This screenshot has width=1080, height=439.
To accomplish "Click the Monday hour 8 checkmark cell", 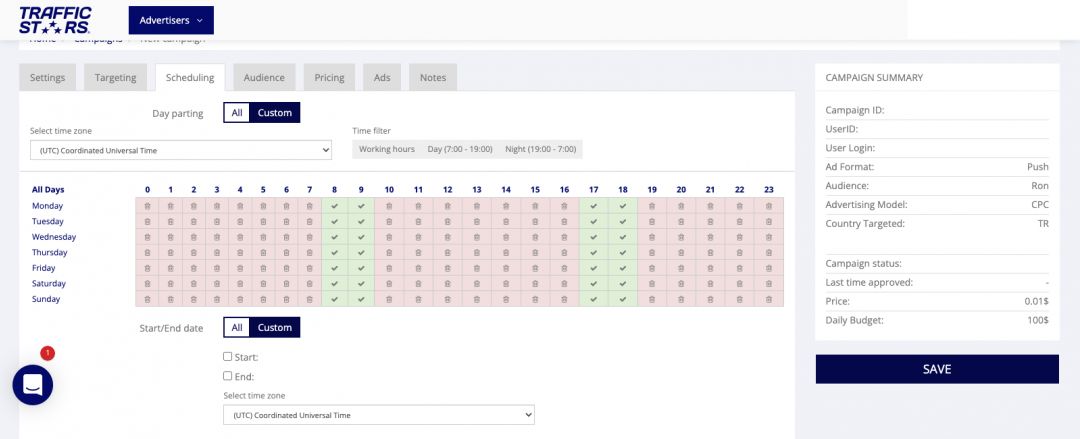I will click(x=334, y=205).
